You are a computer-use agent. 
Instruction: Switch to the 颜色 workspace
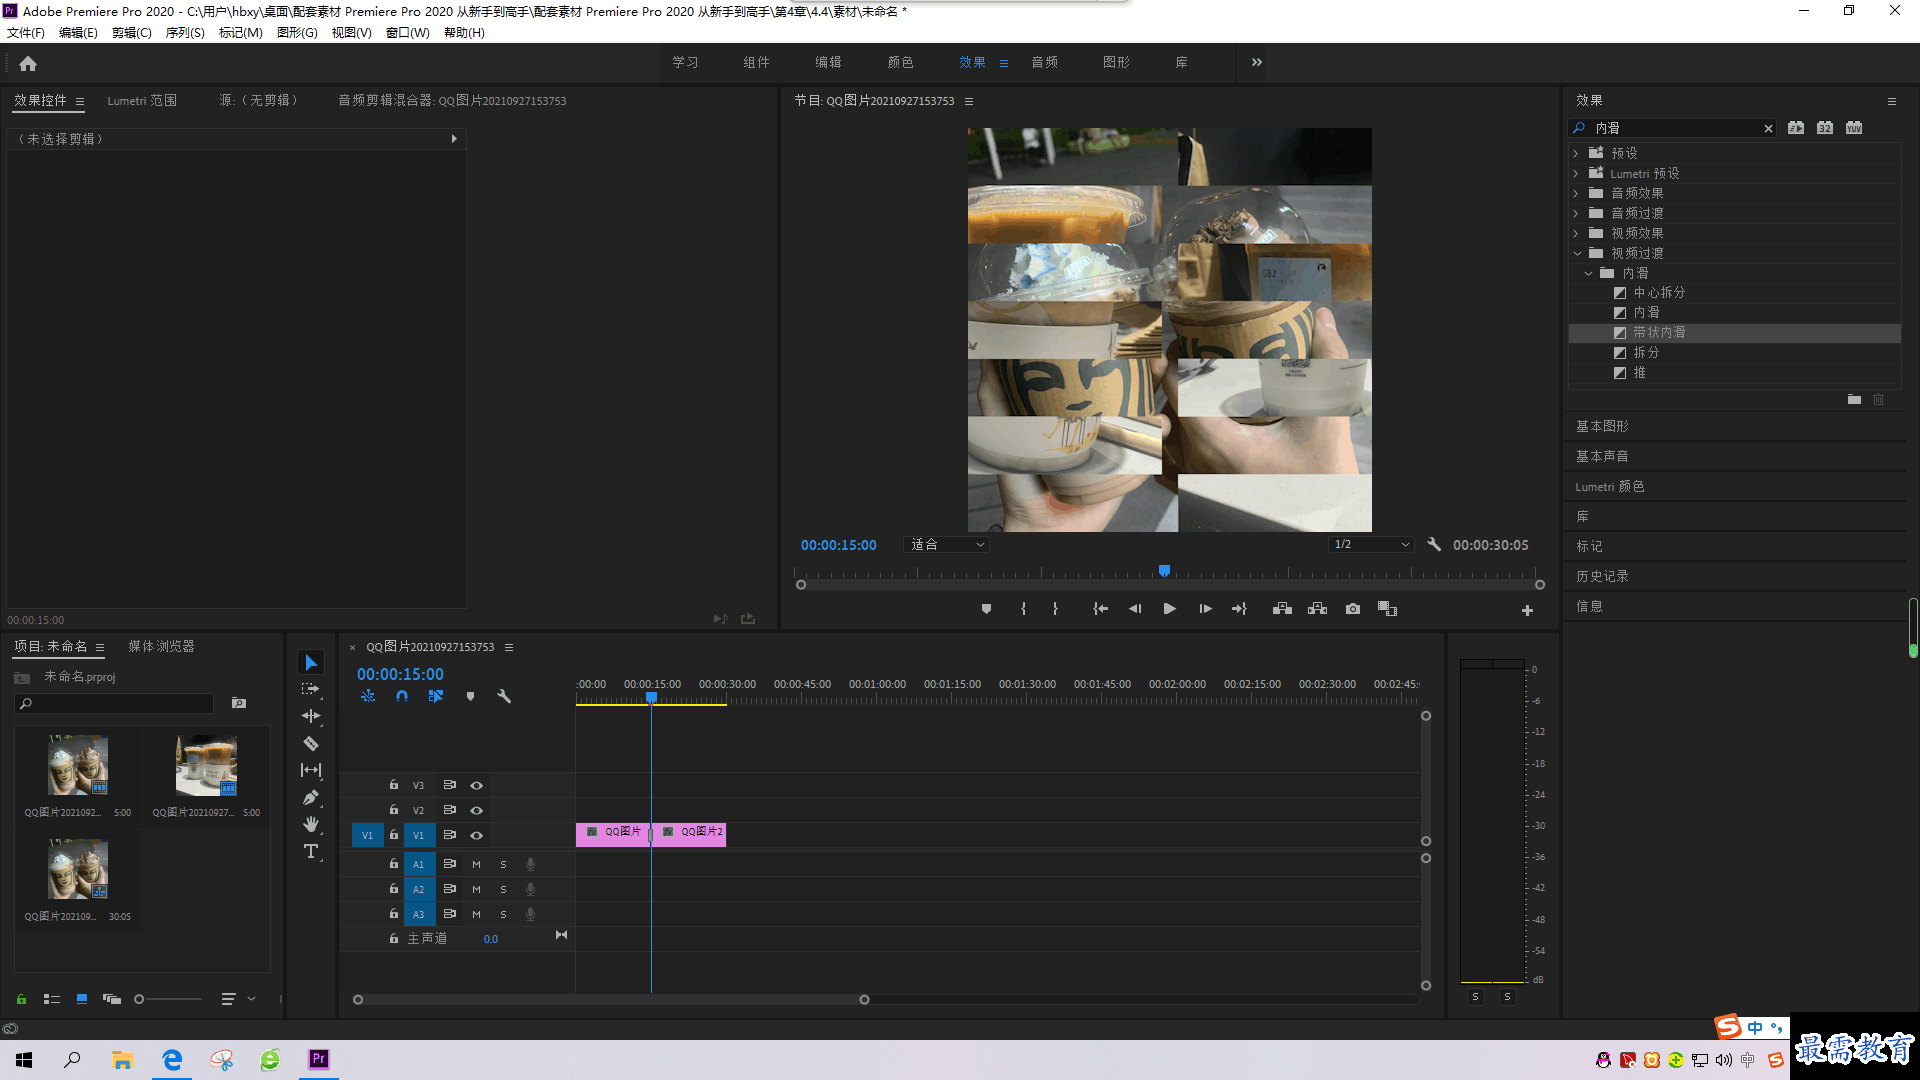click(900, 62)
